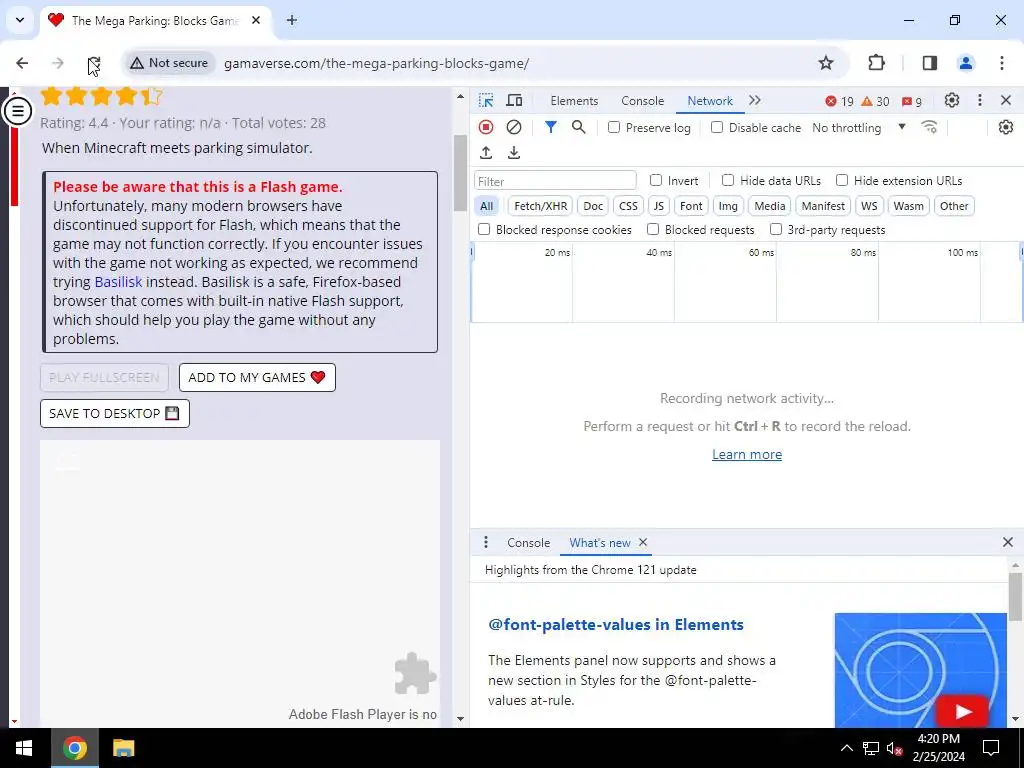Click the Not secure site info chip
Image resolution: width=1024 pixels, height=768 pixels.
[x=168, y=63]
